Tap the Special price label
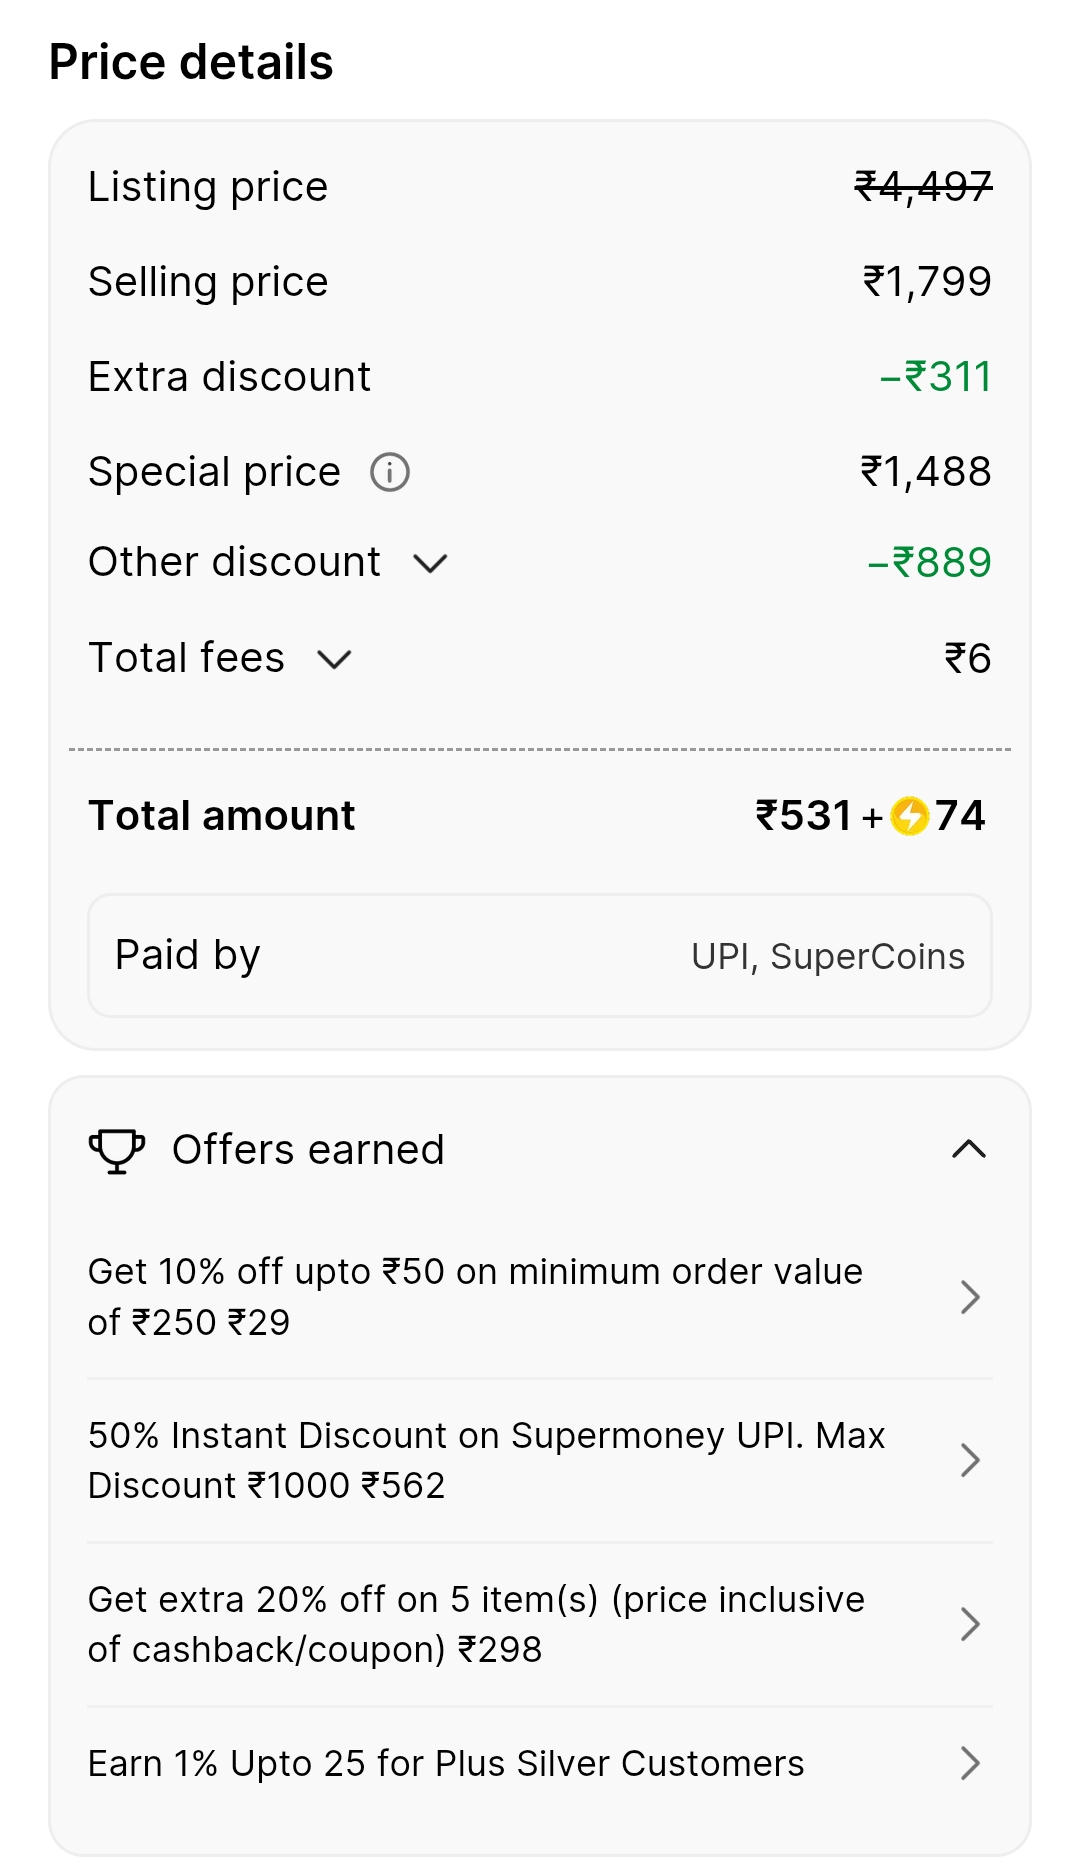1080x1875 pixels. point(215,472)
